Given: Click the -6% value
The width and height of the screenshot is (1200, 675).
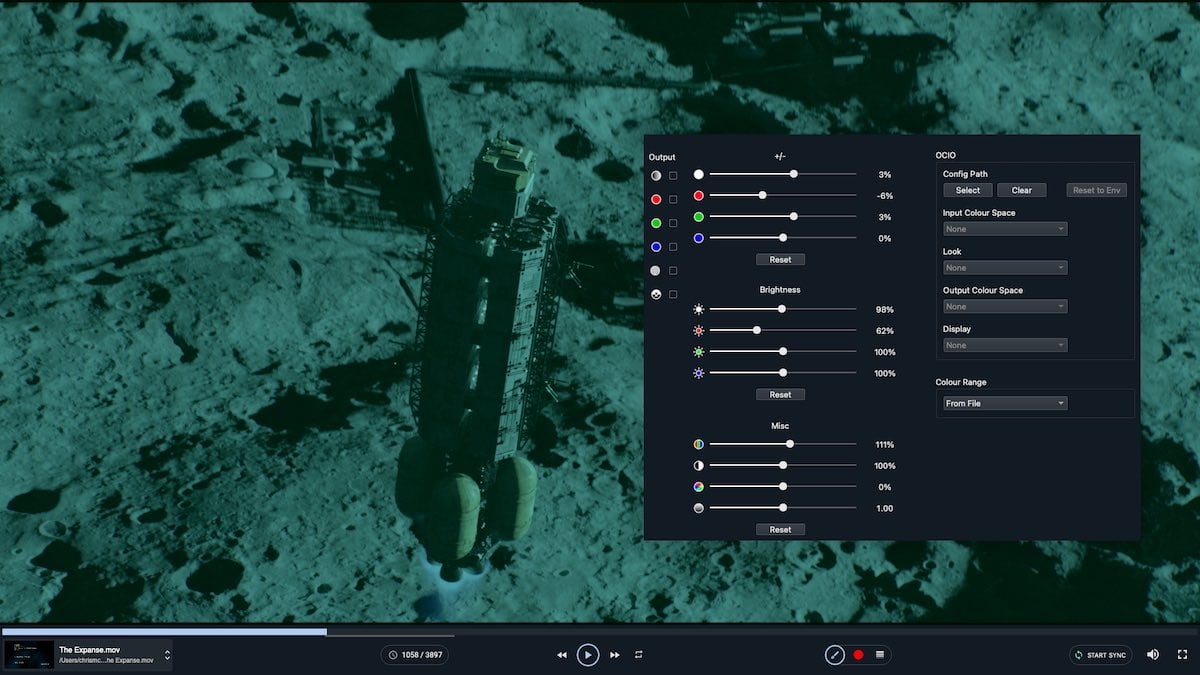Looking at the screenshot, I should 885,196.
